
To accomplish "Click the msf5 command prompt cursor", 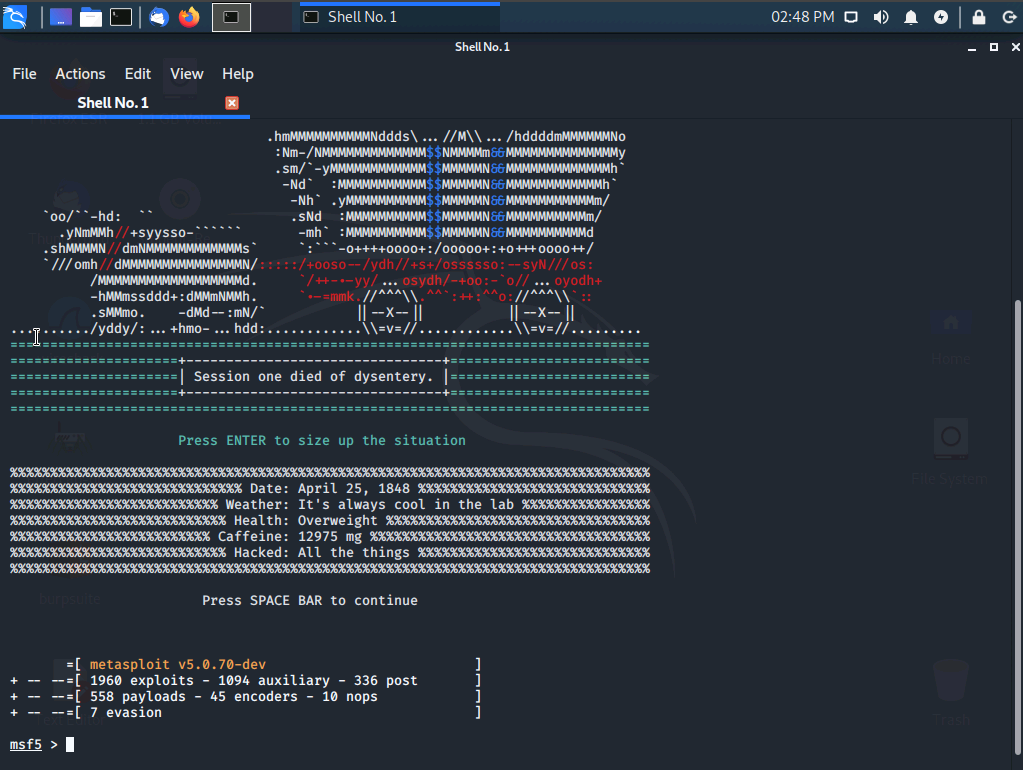I will (70, 745).
